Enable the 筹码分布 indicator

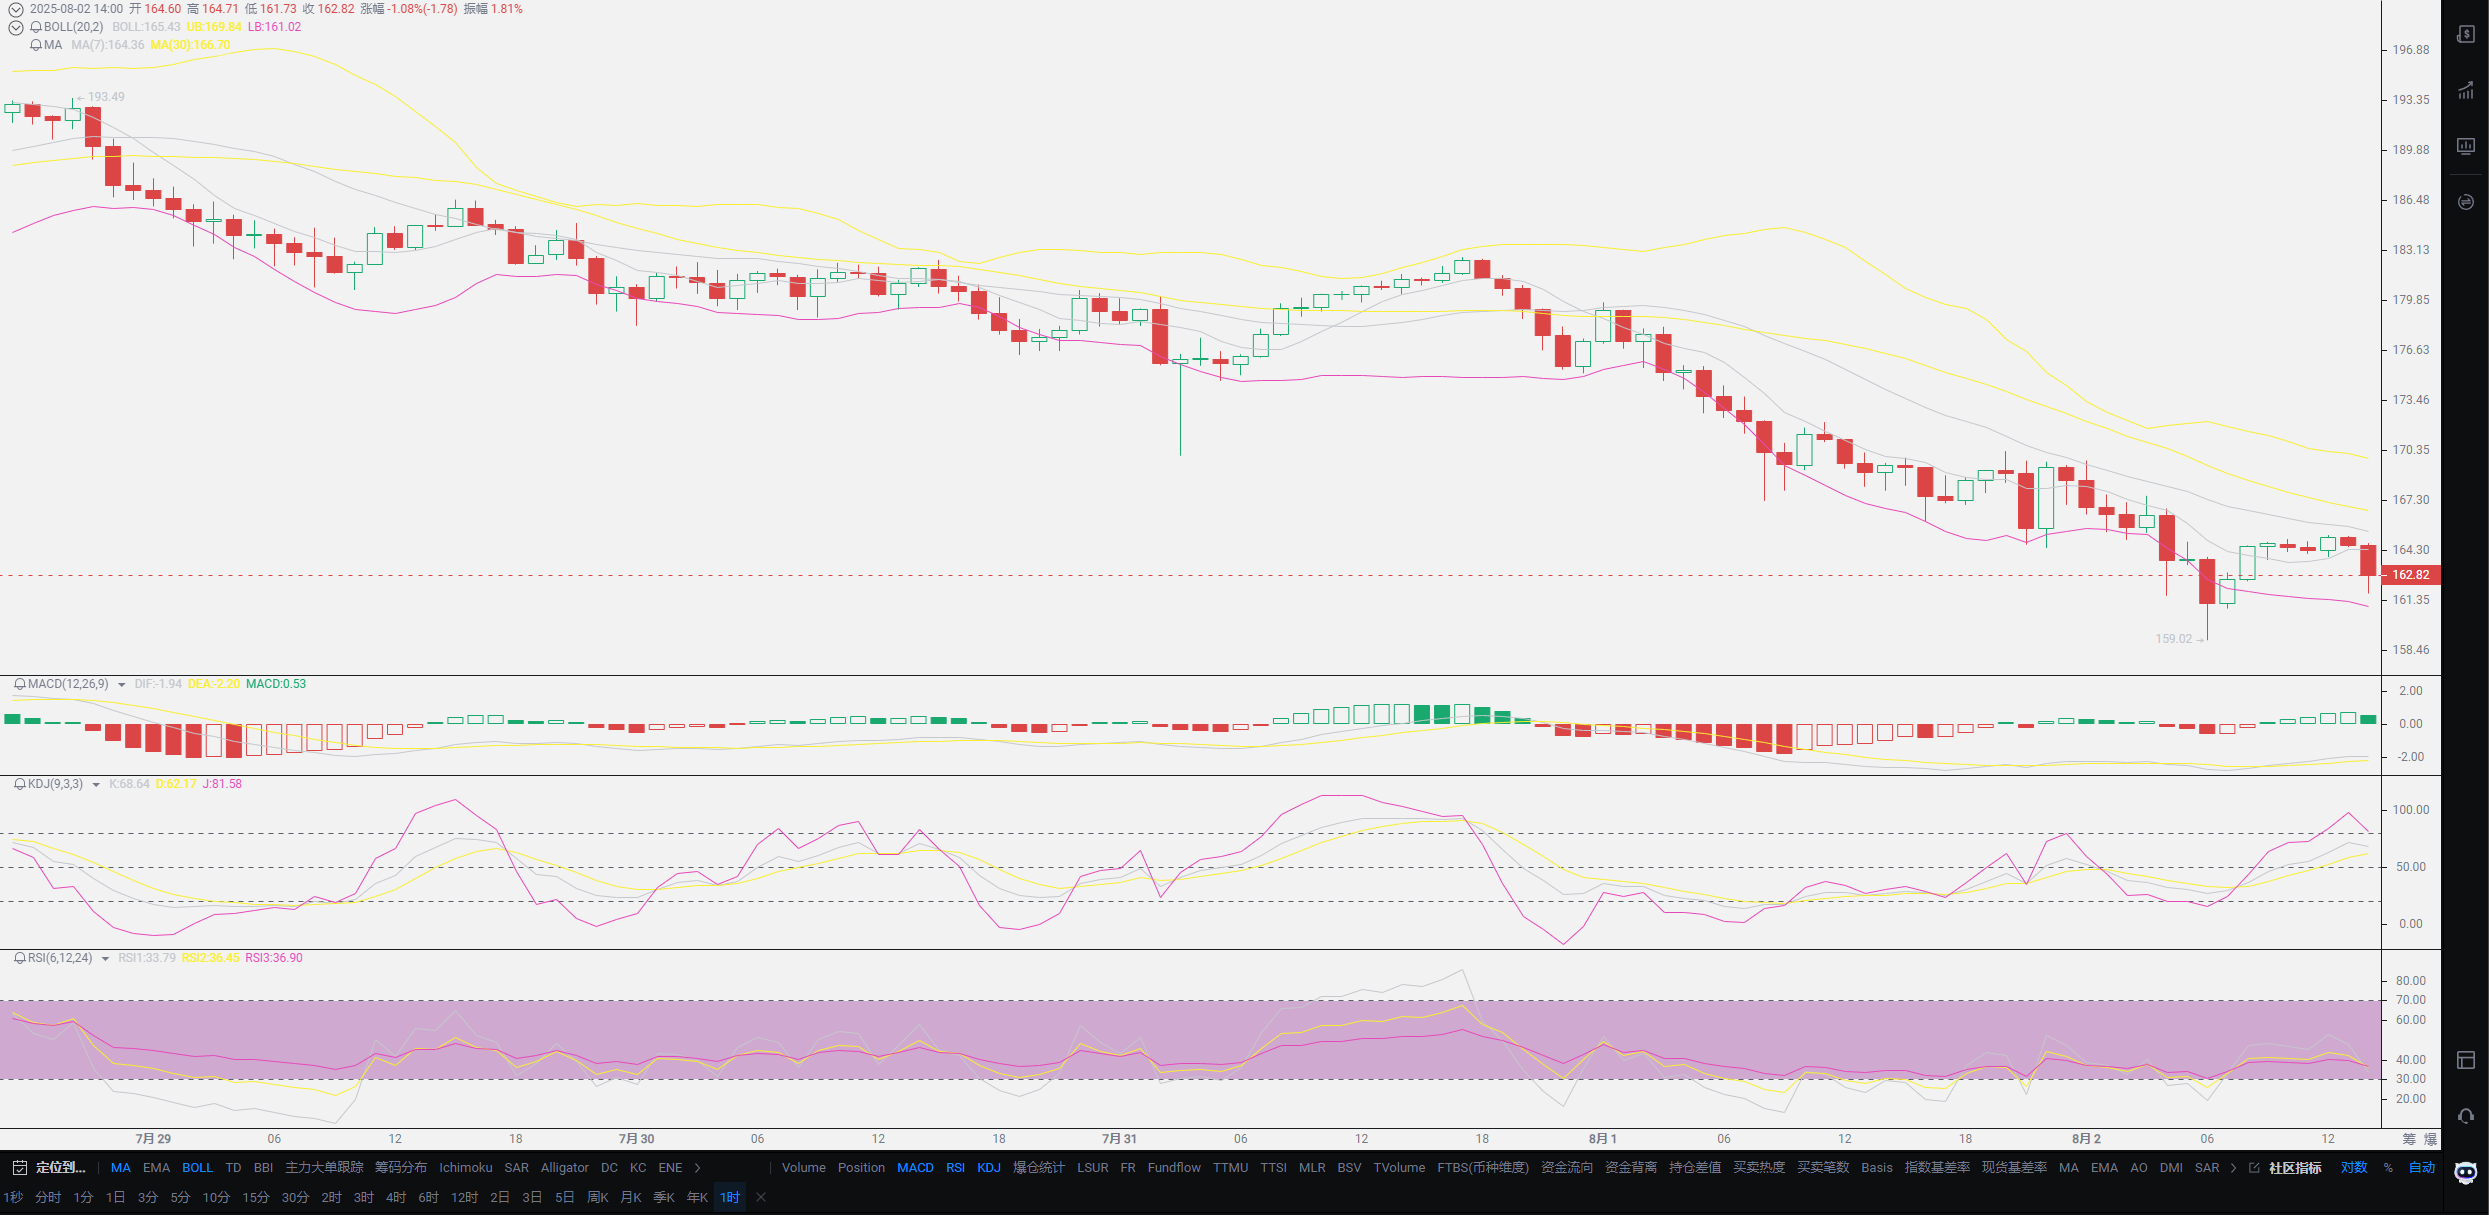click(x=401, y=1168)
